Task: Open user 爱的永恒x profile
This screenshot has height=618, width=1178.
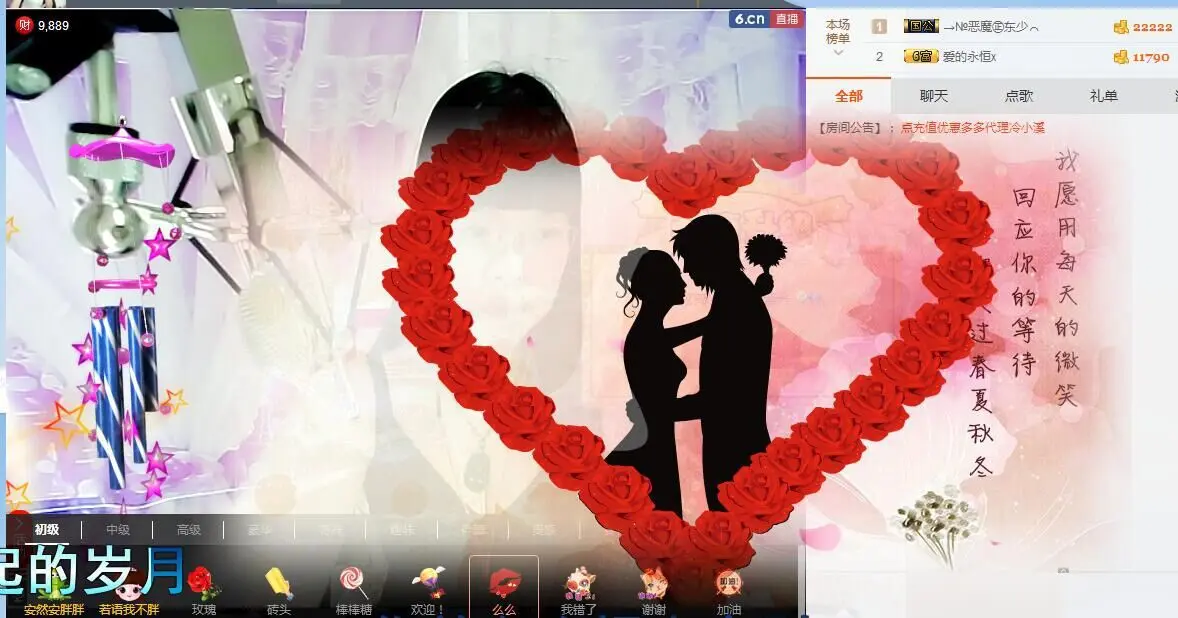Action: [x=969, y=56]
